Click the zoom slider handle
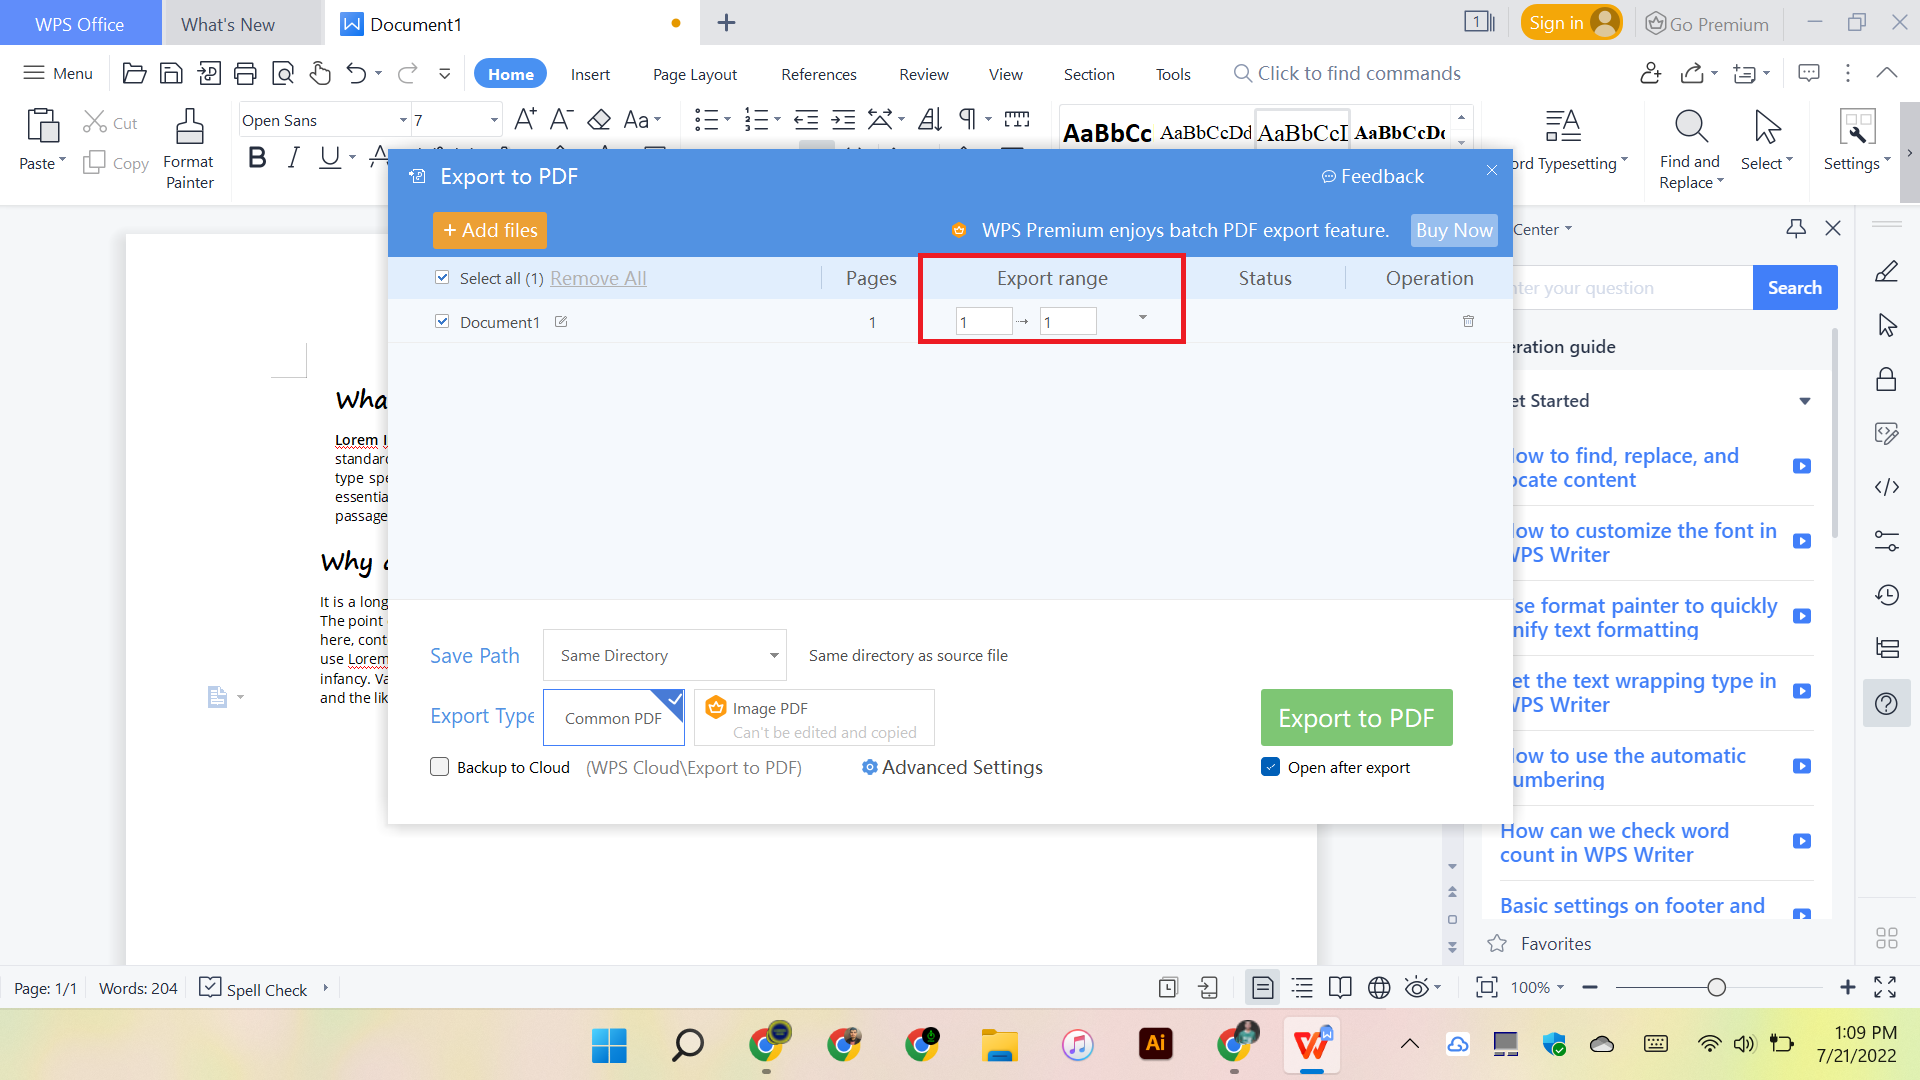This screenshot has height=1080, width=1920. click(x=1716, y=988)
